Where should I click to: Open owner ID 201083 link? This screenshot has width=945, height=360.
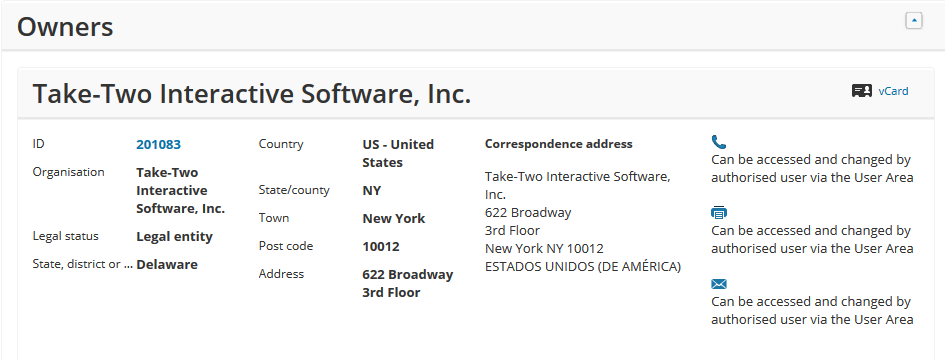[159, 144]
